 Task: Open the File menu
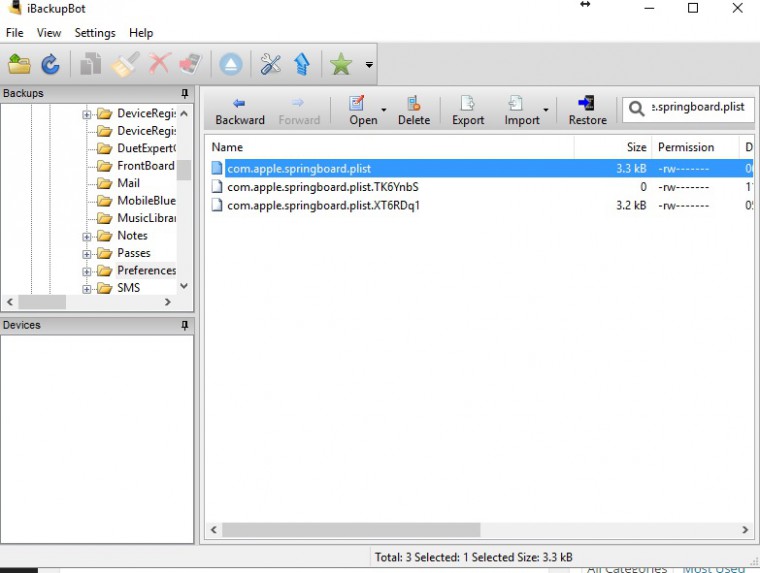pos(14,33)
